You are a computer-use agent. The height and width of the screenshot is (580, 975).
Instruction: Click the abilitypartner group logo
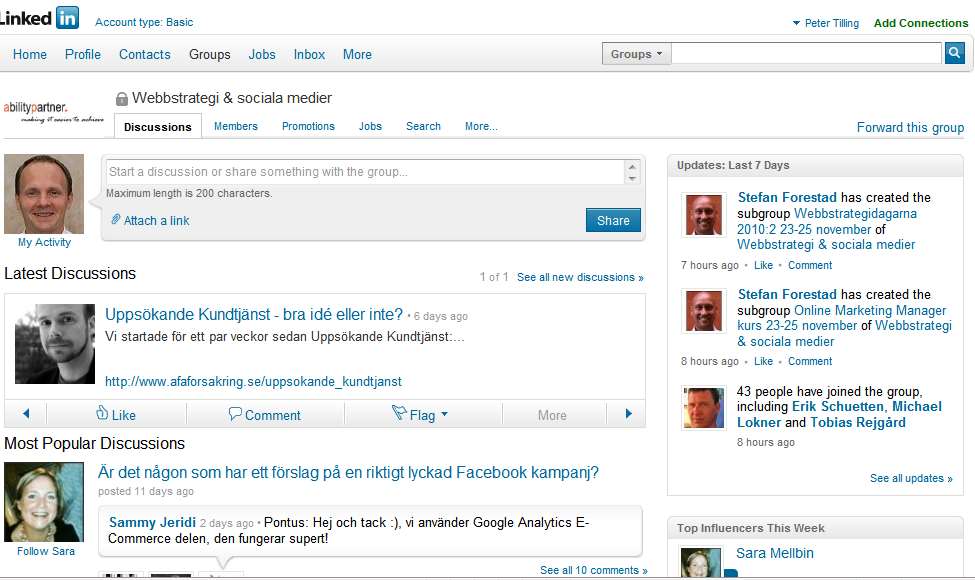53,112
